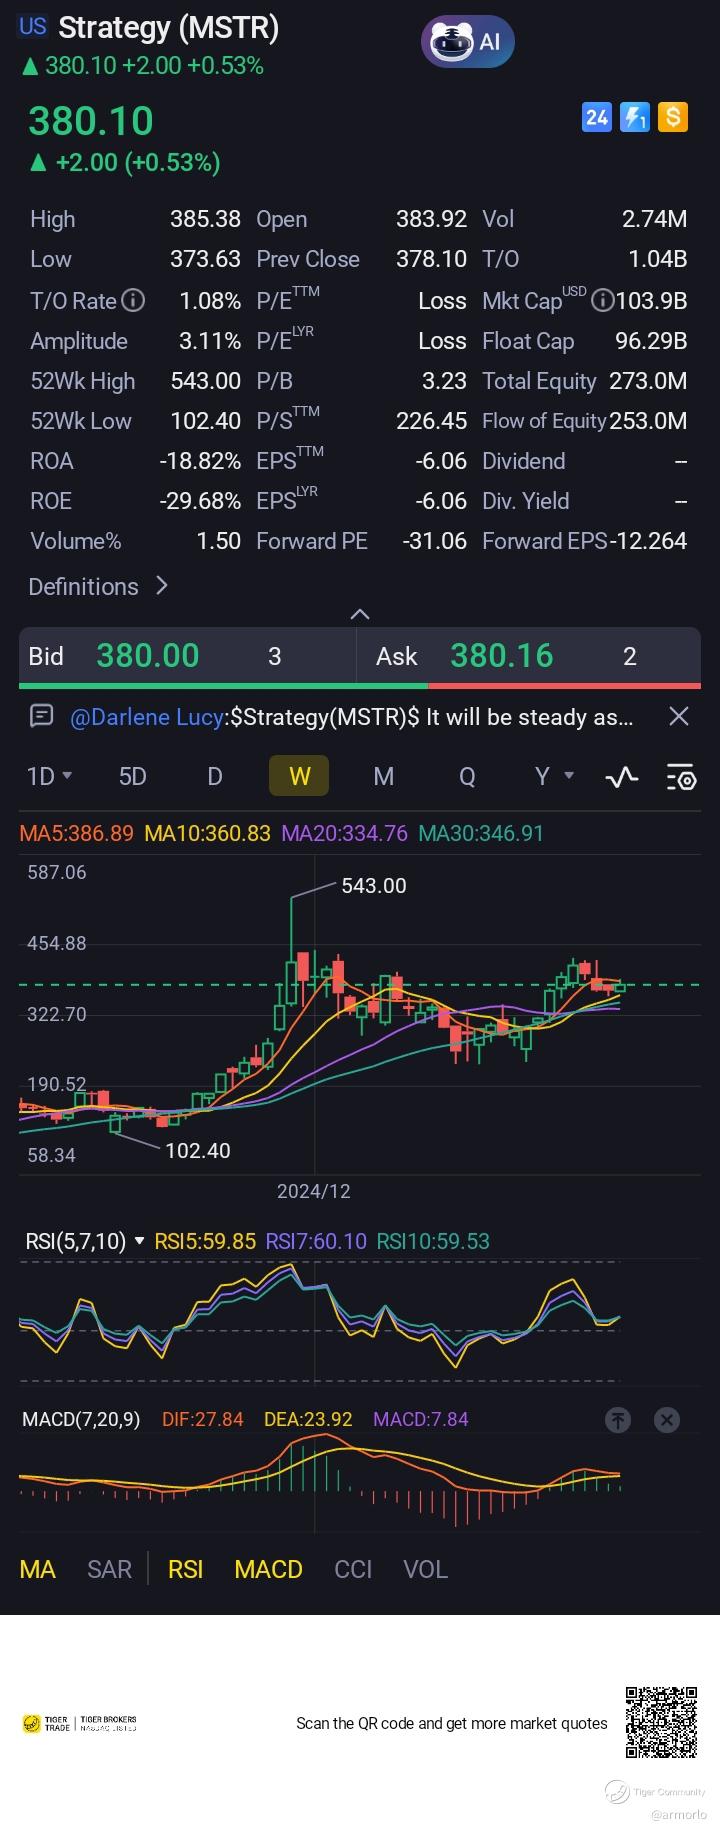Image resolution: width=720 pixels, height=1831 pixels.
Task: Switch to Q quarterly chart
Action: 467,776
